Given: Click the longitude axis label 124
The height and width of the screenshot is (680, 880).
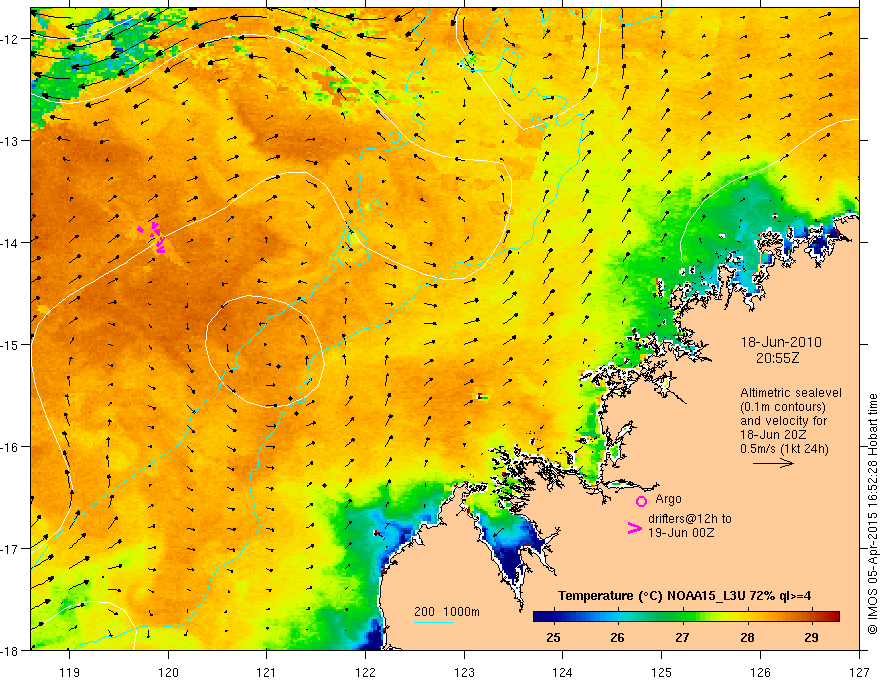Looking at the screenshot, I should (563, 672).
